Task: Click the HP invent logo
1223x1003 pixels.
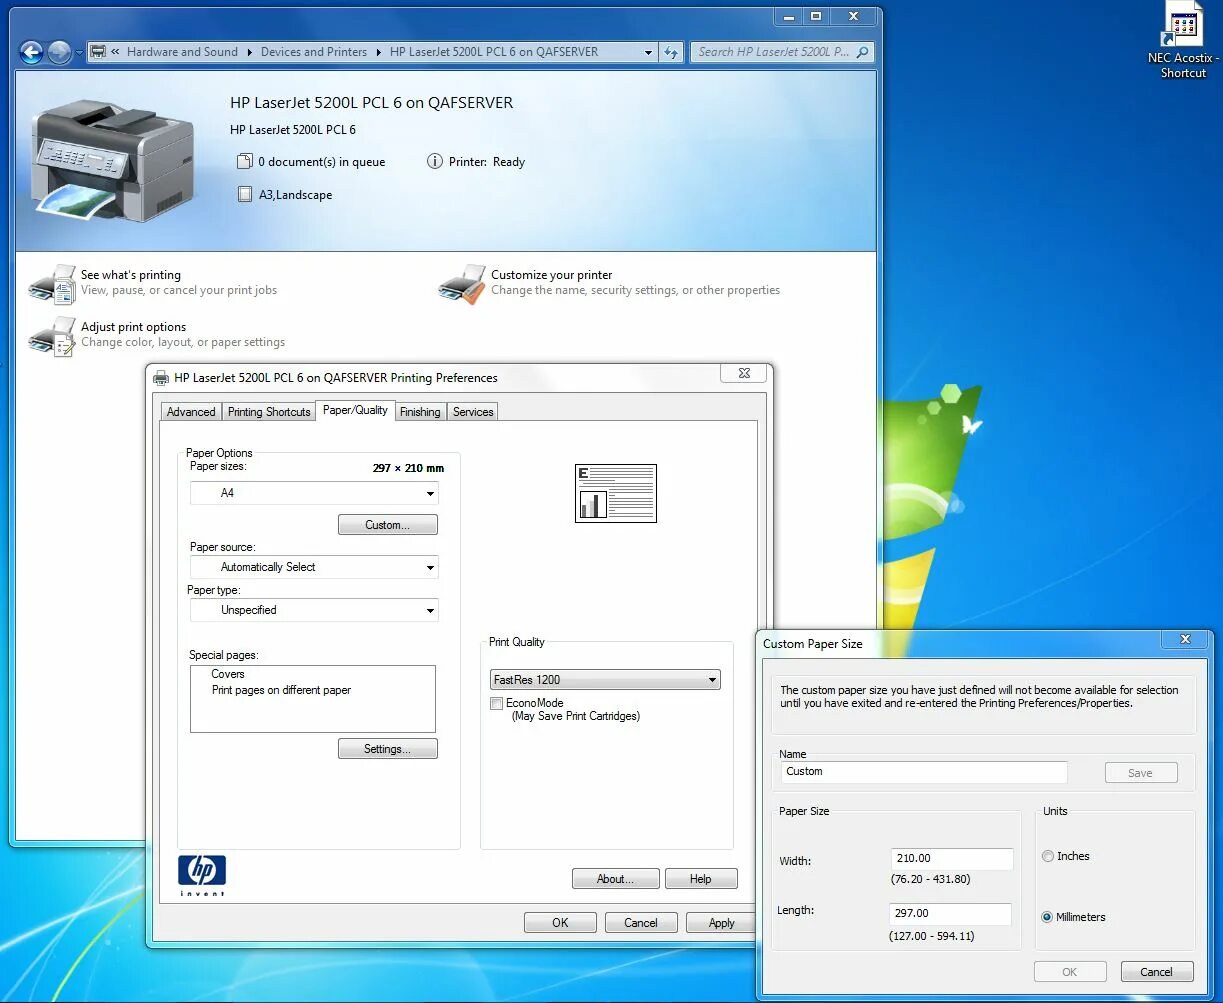Action: tap(202, 875)
